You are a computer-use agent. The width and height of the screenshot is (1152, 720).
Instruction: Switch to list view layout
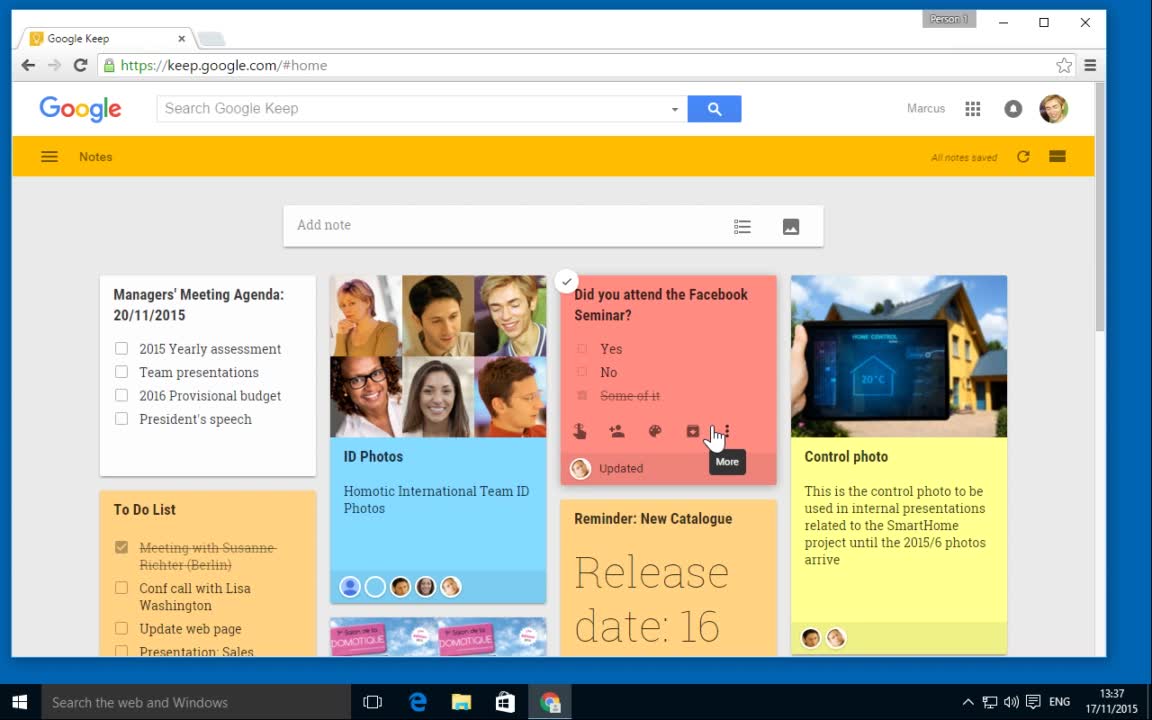1057,157
